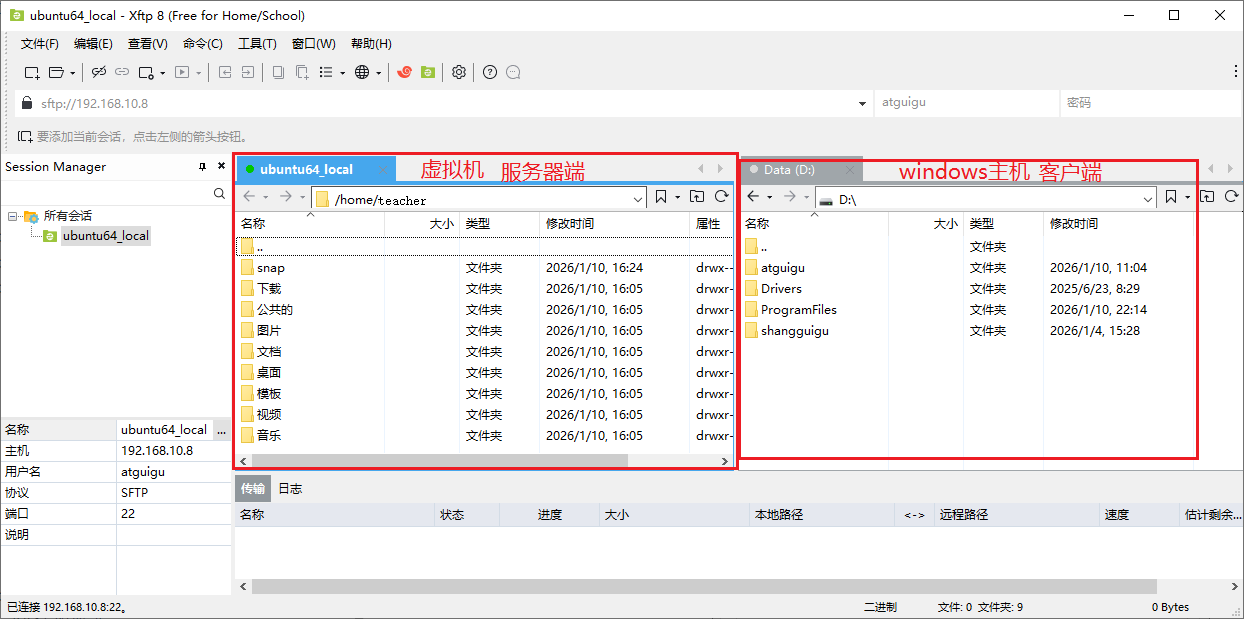Image resolution: width=1244 pixels, height=619 pixels.
Task: Go up one folder in remote pane
Action: tap(697, 198)
